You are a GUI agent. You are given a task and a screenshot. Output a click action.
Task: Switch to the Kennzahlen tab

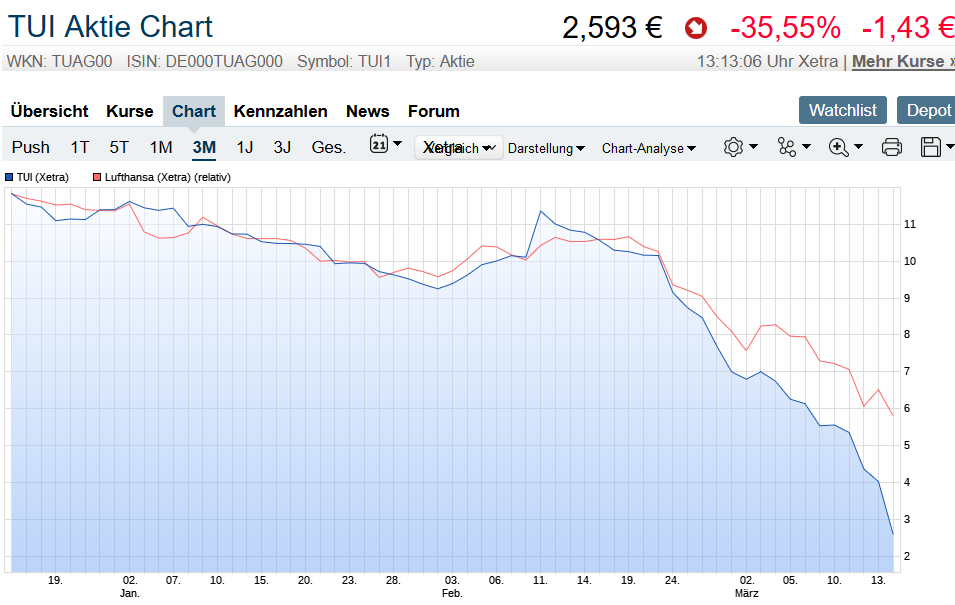click(x=280, y=111)
